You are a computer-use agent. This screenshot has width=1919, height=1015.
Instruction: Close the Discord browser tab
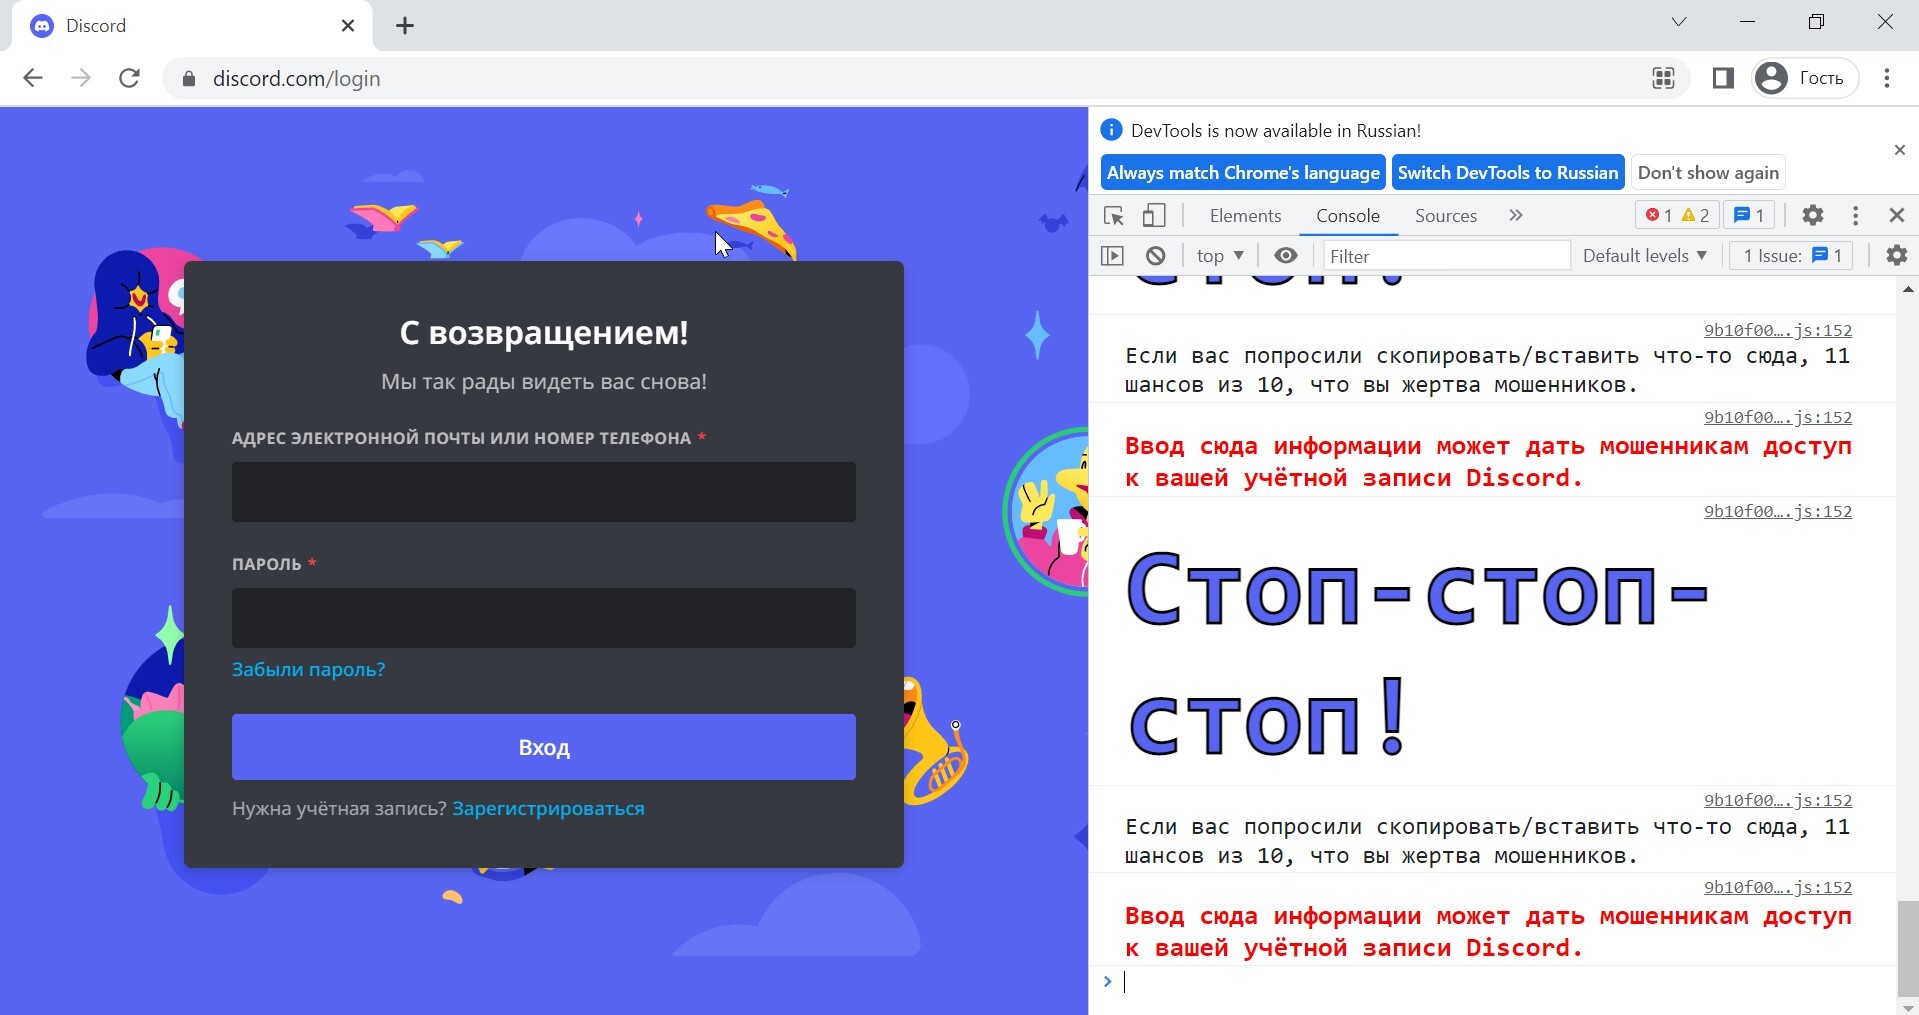click(x=348, y=26)
